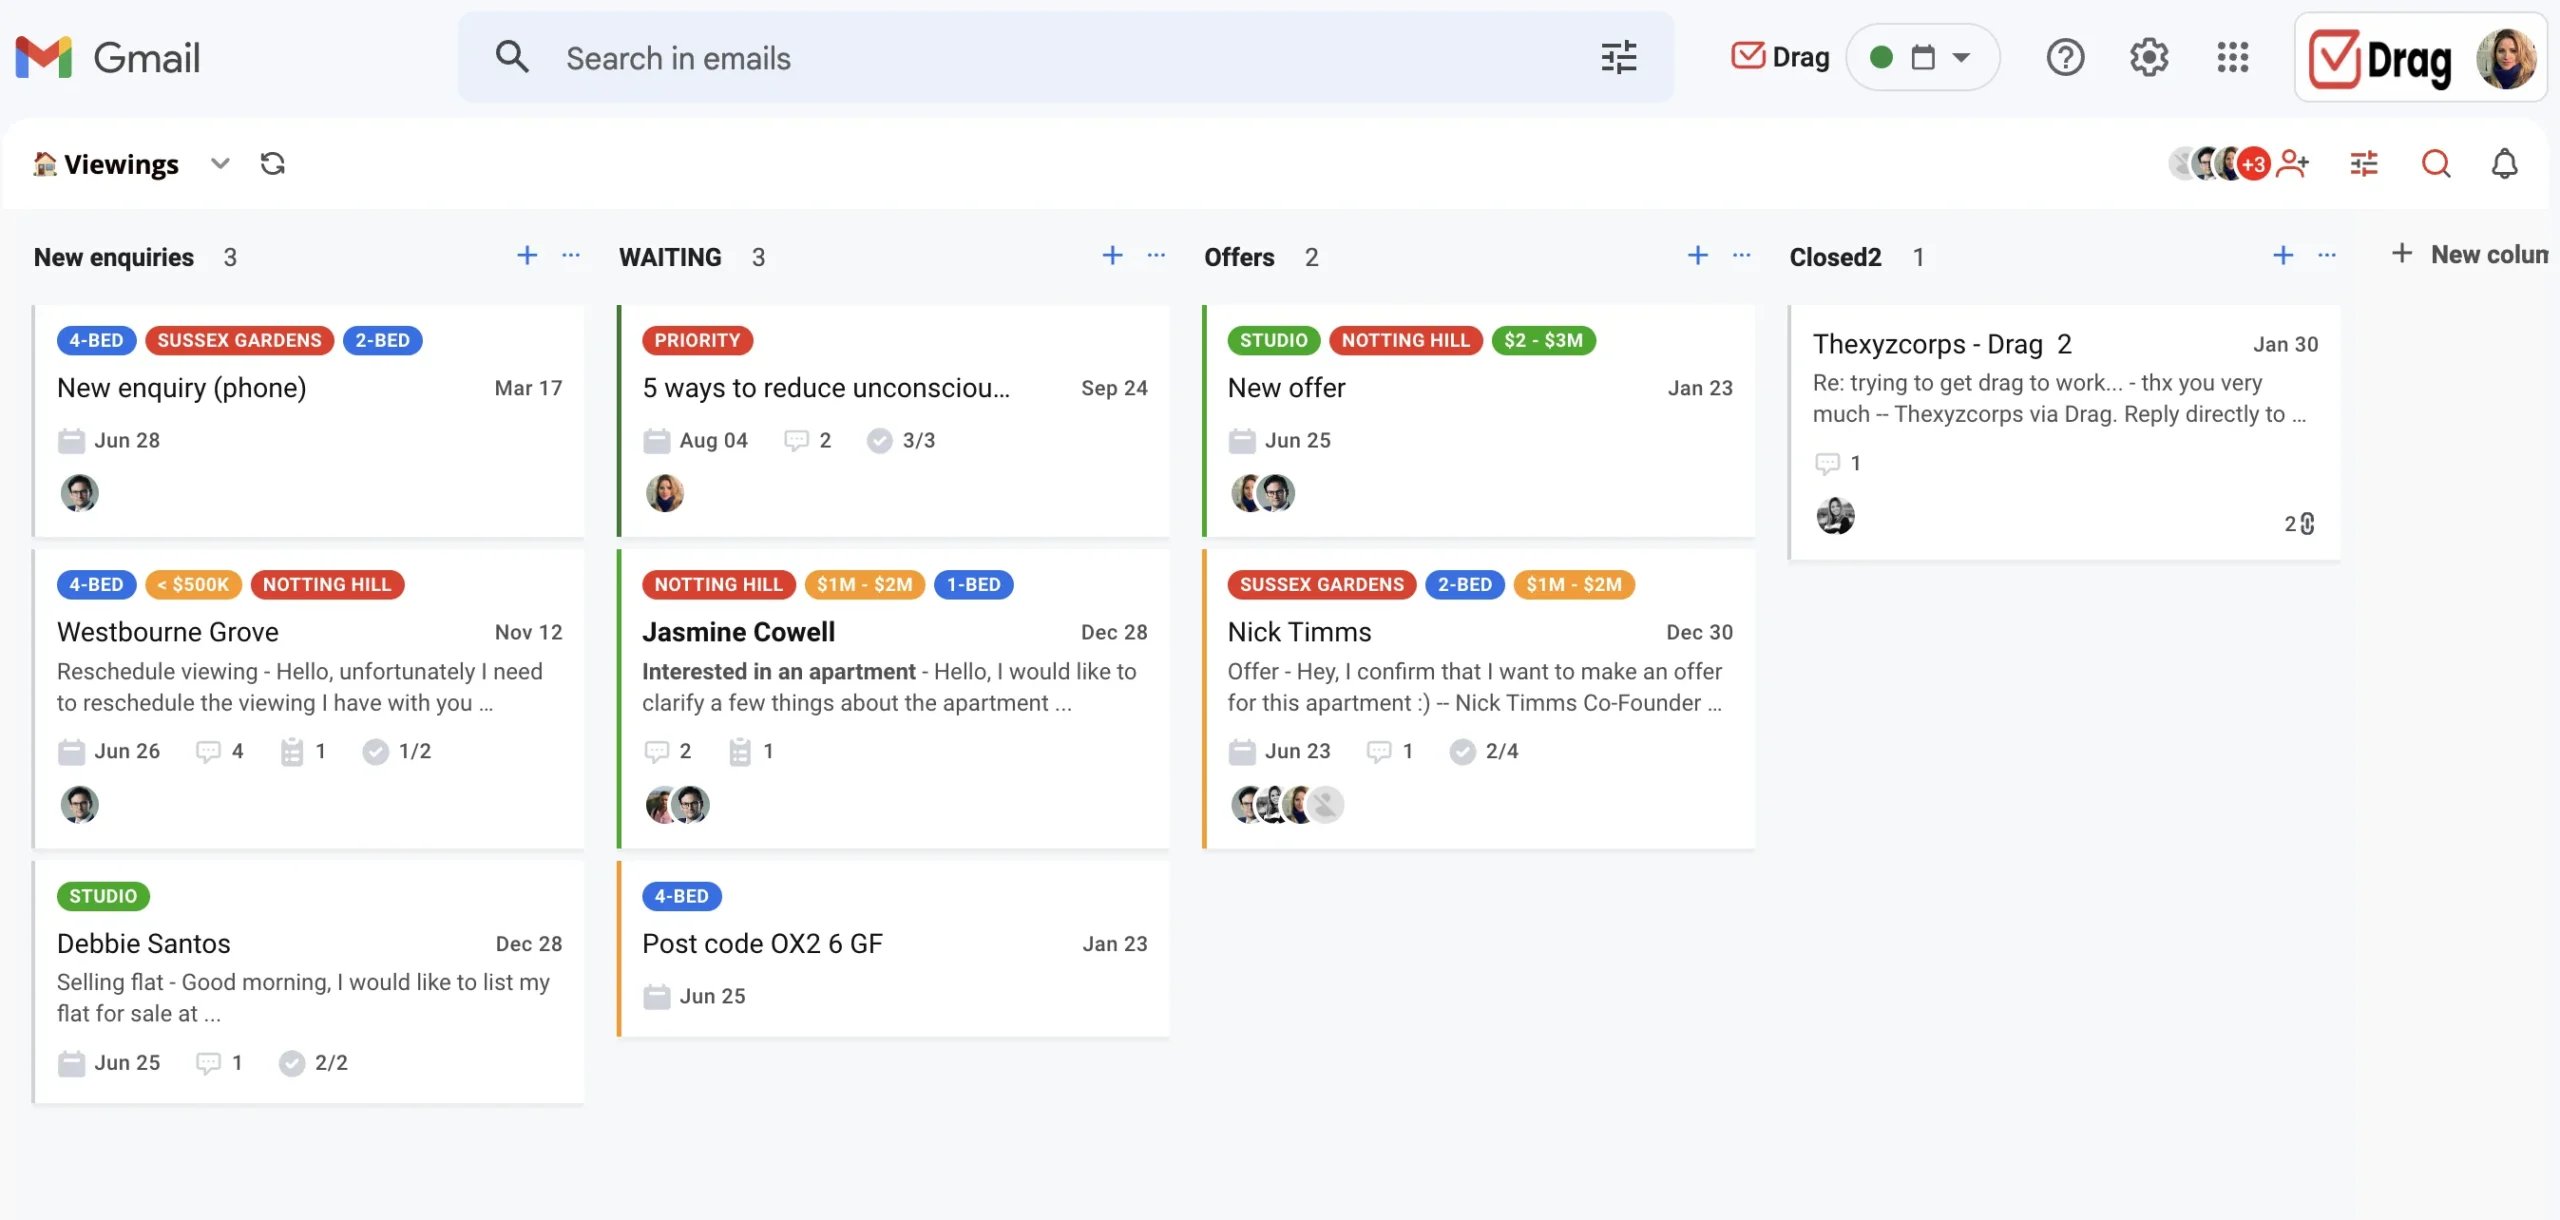The height and width of the screenshot is (1220, 2560).
Task: Click the assignee avatar on Thexyzcorps card
Action: tap(1835, 516)
